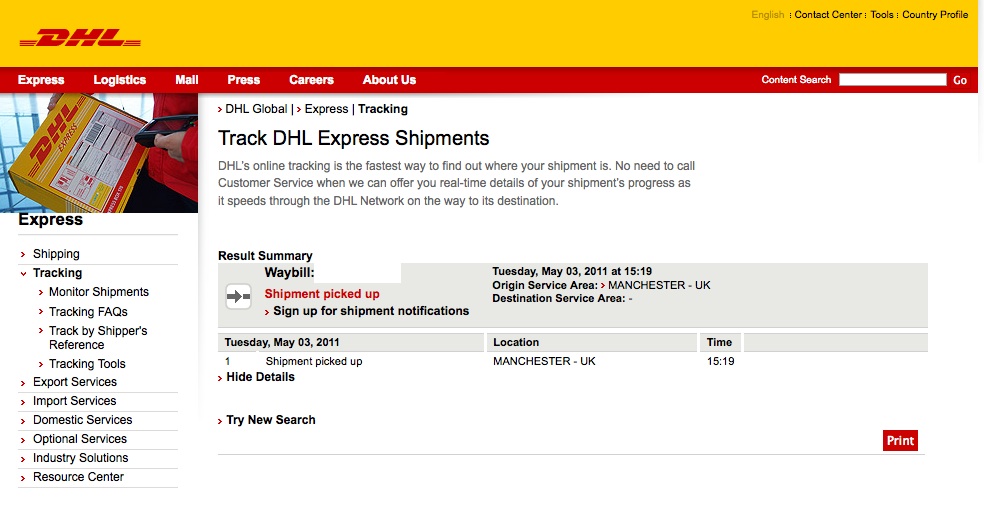Open Tracking FAQs link
This screenshot has height=509, width=984.
(88, 312)
